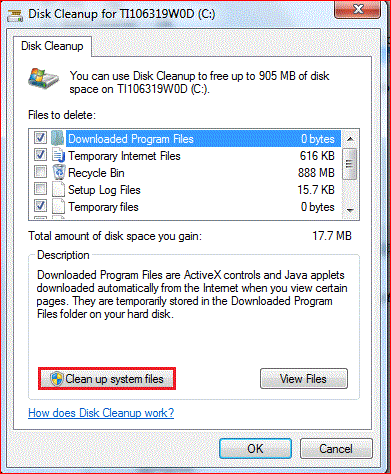Enable the Recycle Bin checkbox

click(x=41, y=172)
